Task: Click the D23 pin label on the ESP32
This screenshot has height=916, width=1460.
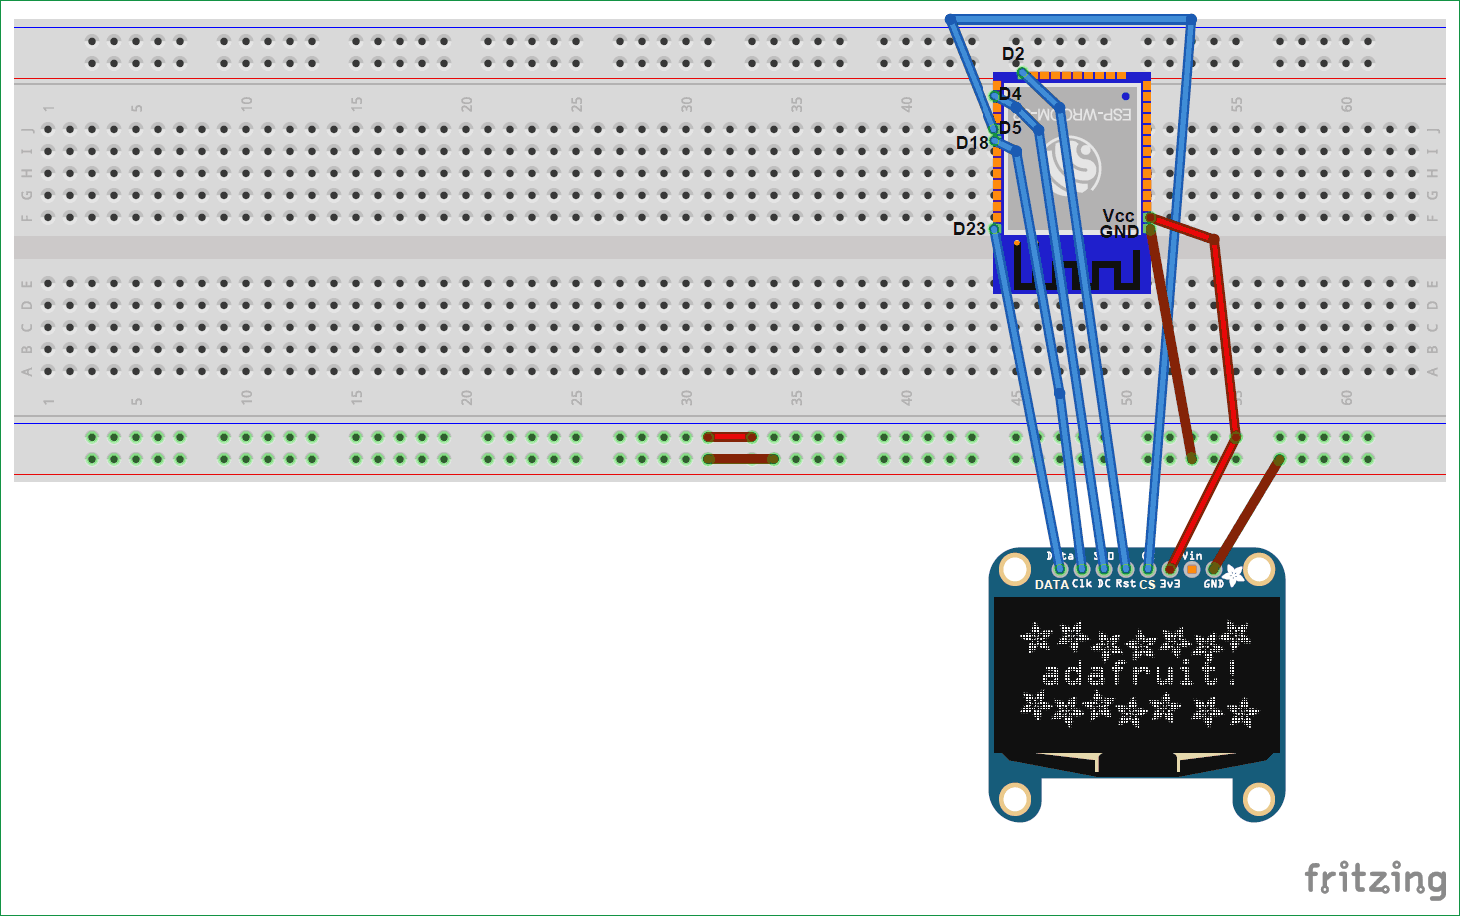Action: tap(967, 230)
